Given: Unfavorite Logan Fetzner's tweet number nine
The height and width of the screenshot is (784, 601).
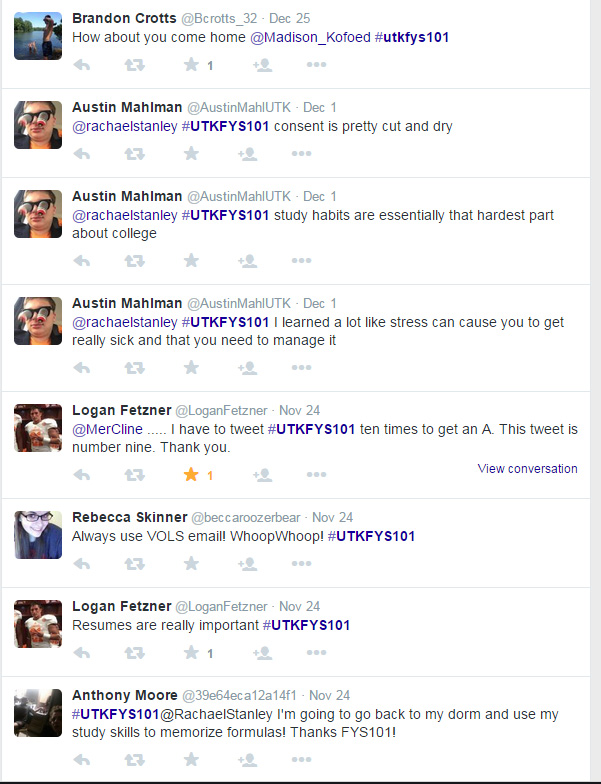Looking at the screenshot, I should pyautogui.click(x=191, y=475).
